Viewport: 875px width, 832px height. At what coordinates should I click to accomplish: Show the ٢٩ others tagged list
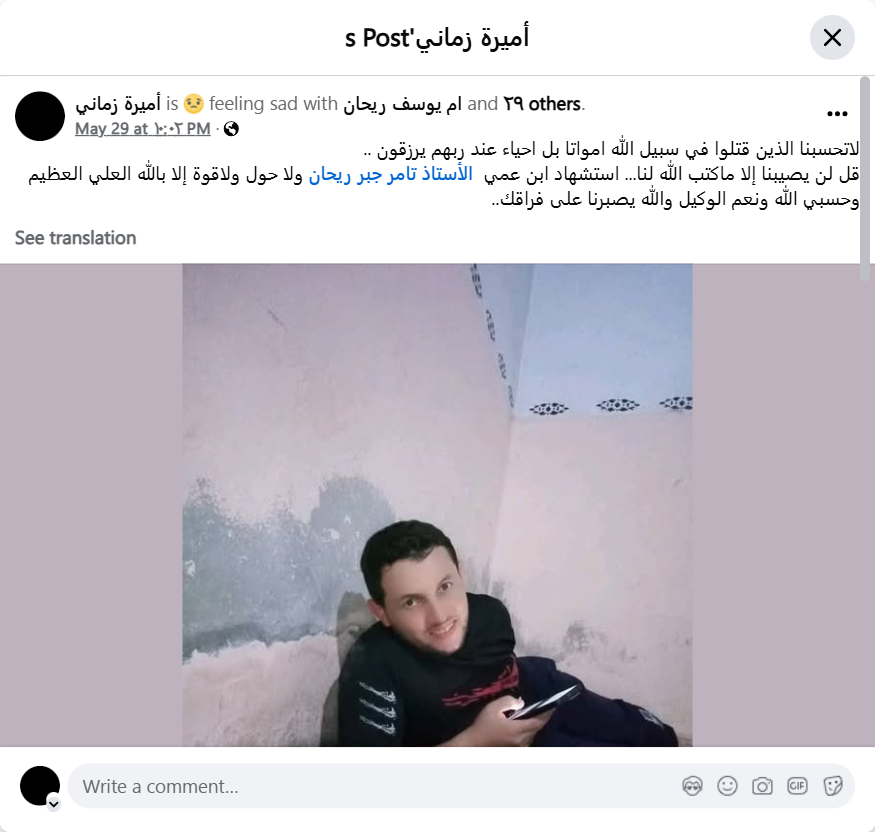tap(542, 104)
